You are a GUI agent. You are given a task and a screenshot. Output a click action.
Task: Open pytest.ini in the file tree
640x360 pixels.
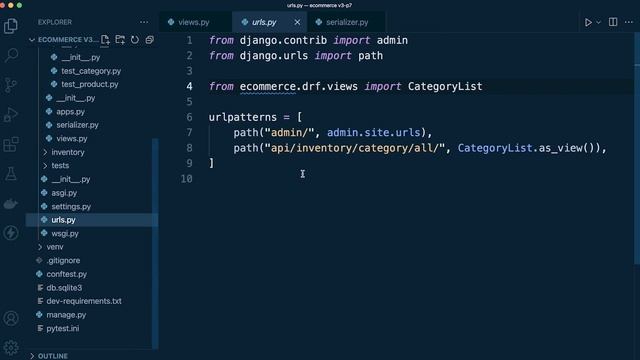63,328
